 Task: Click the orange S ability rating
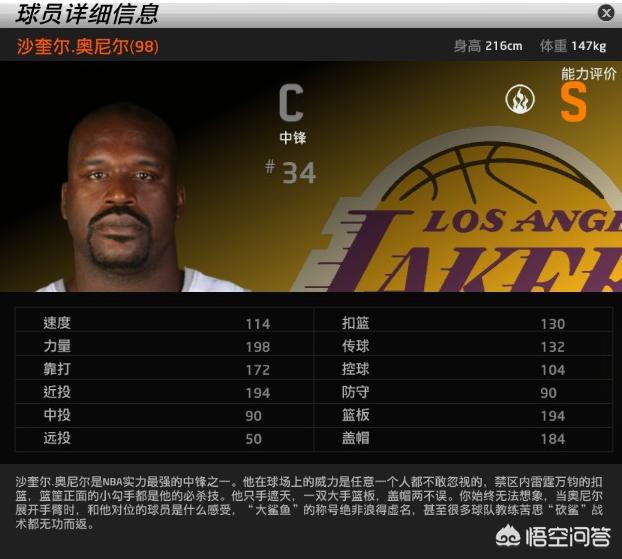(x=573, y=104)
